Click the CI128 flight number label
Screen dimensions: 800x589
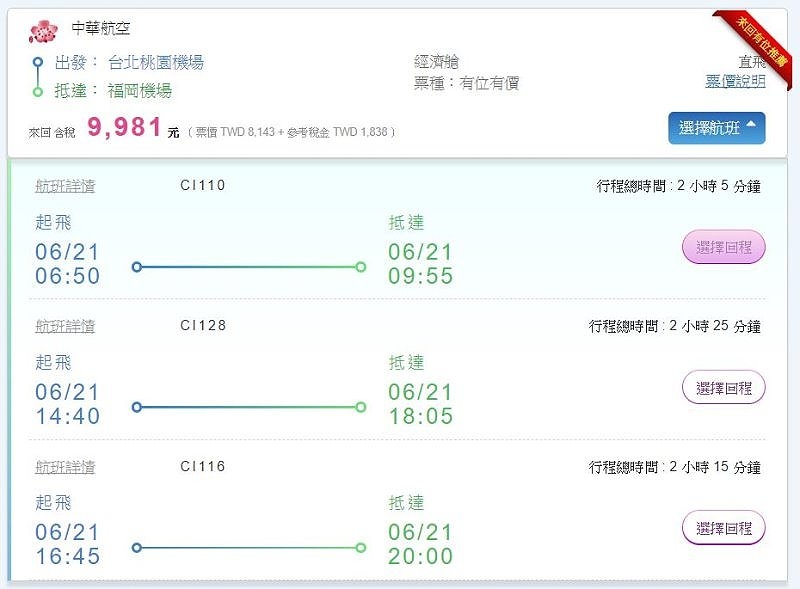[x=203, y=326]
